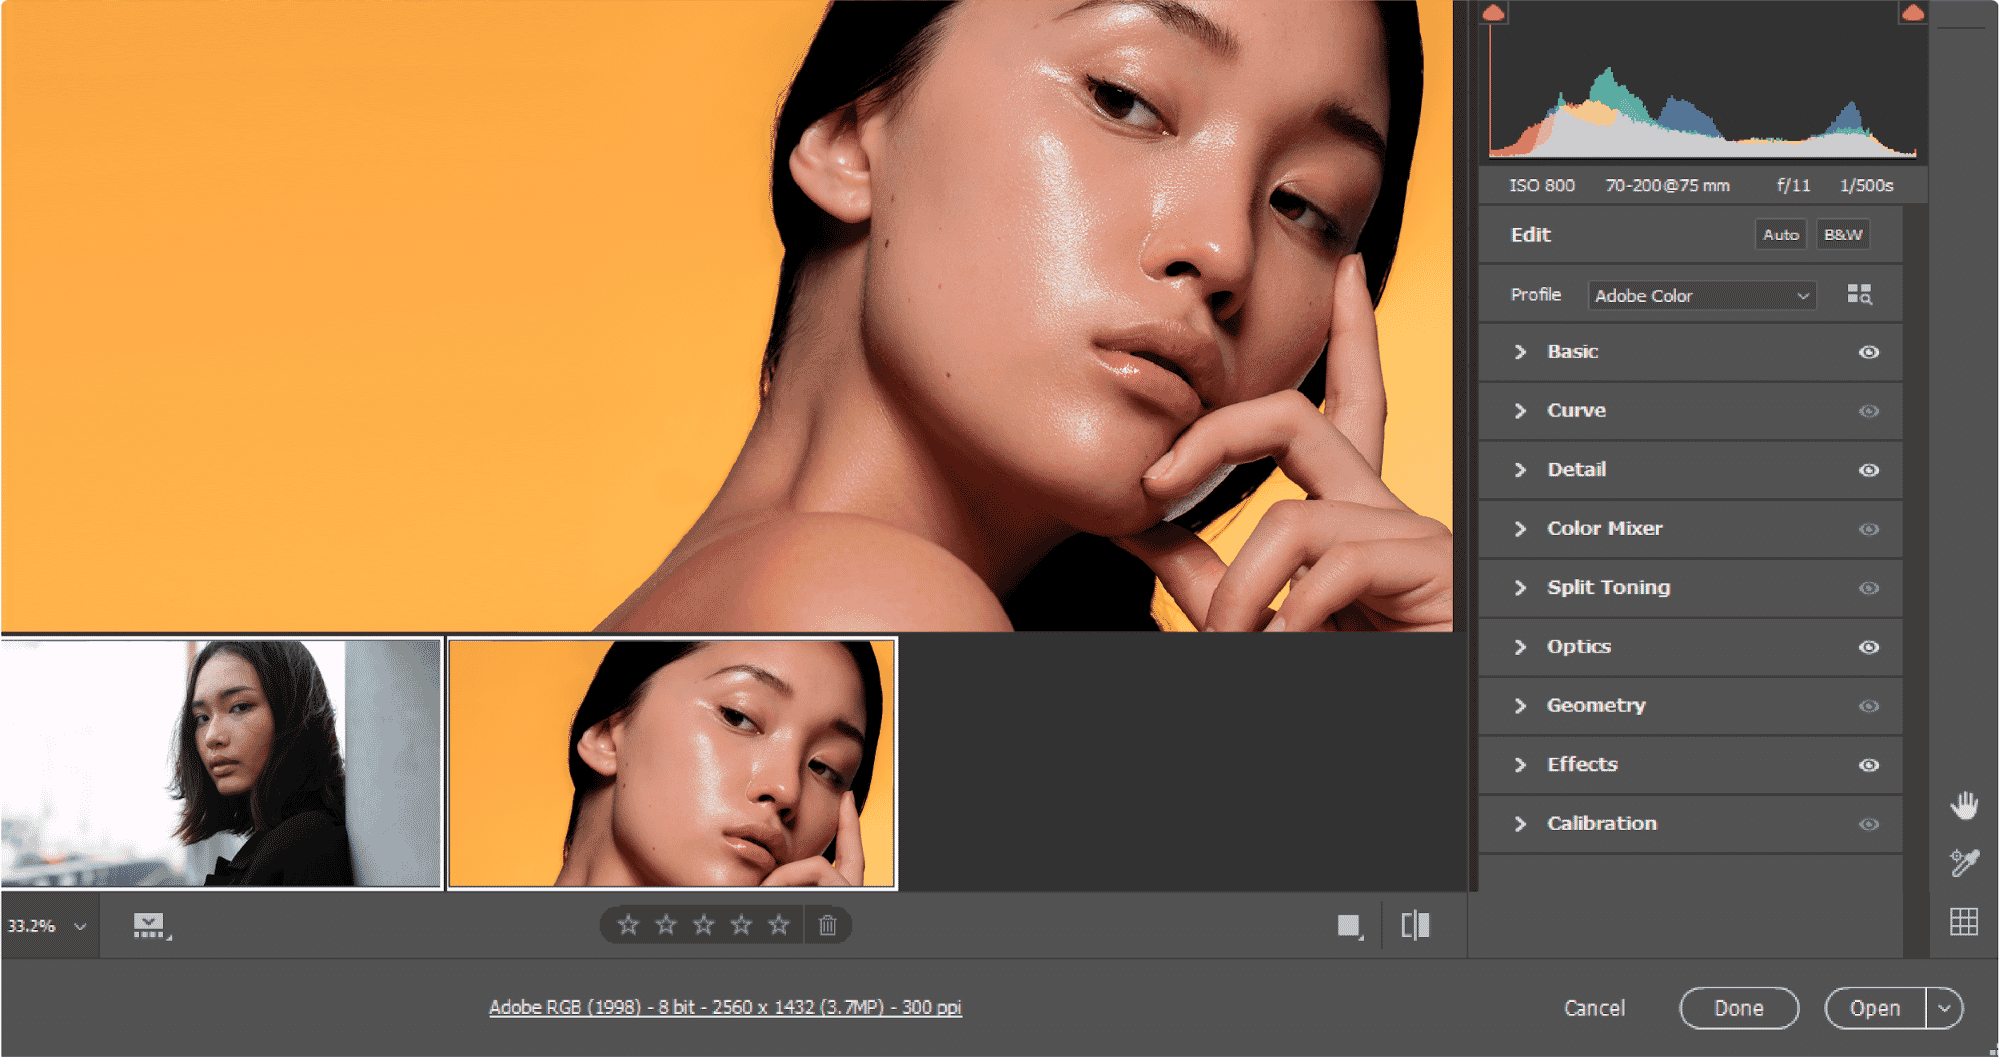Open the Adobe Color profile dropdown
The width and height of the screenshot is (1999, 1058).
(1701, 296)
